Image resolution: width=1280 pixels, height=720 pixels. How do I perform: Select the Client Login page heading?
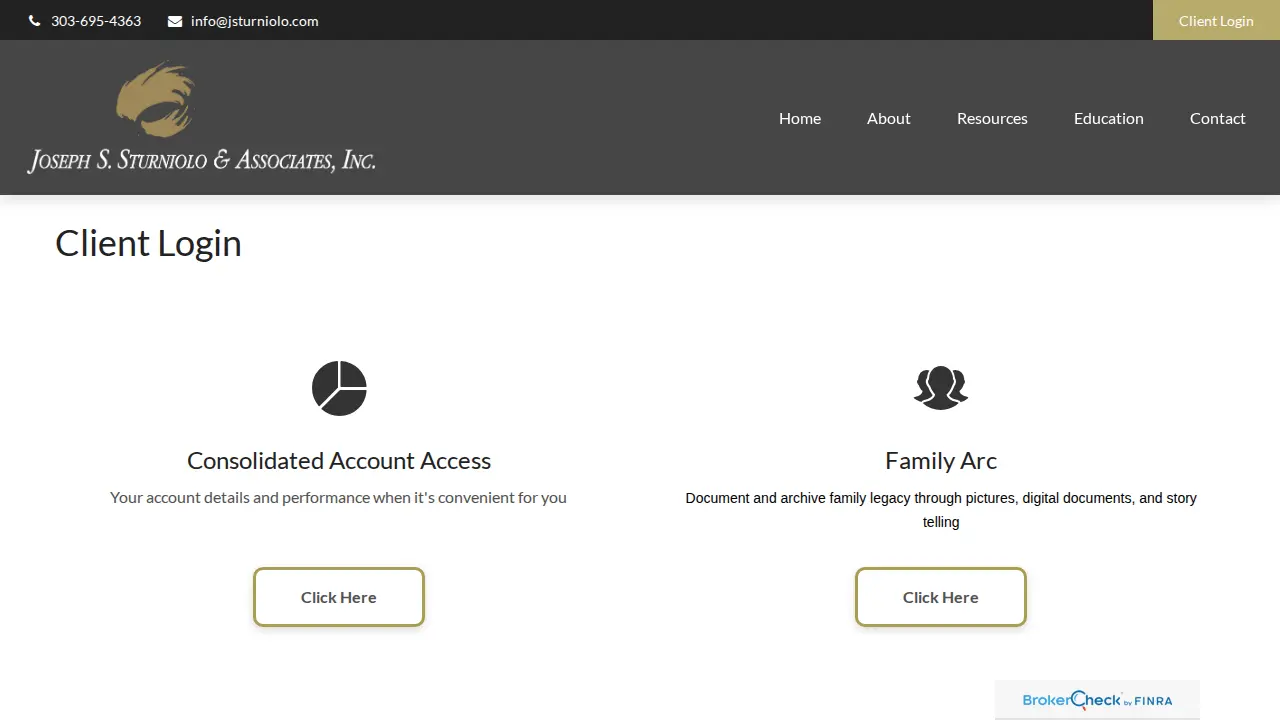pos(148,243)
